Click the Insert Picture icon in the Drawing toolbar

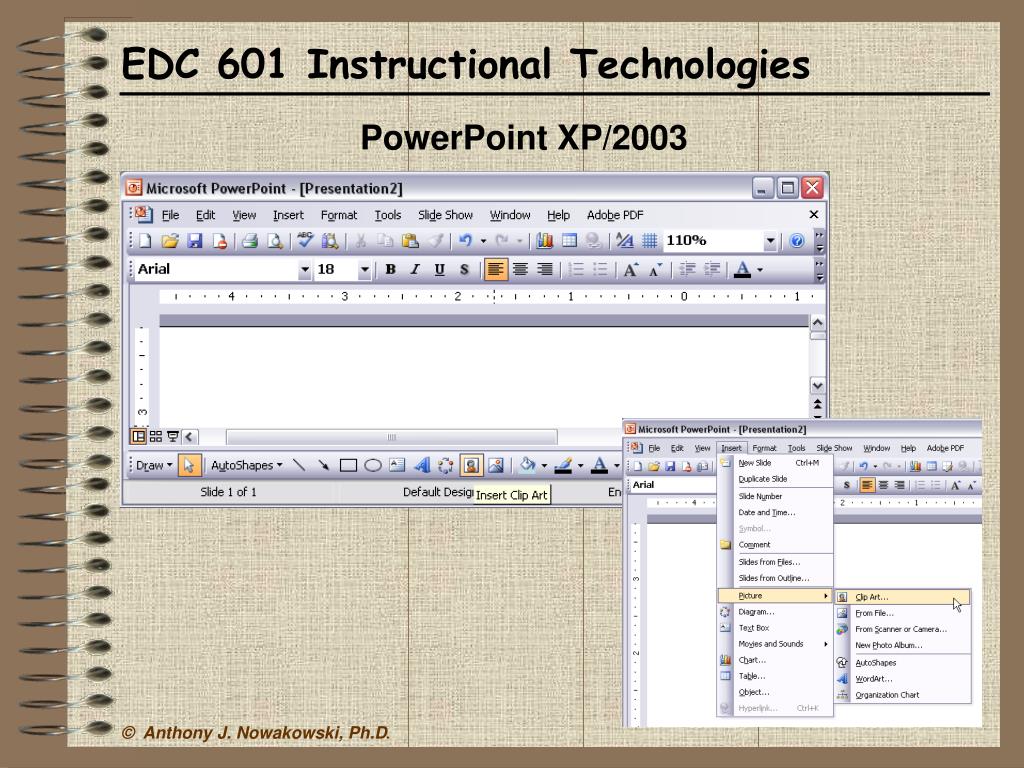tap(496, 465)
